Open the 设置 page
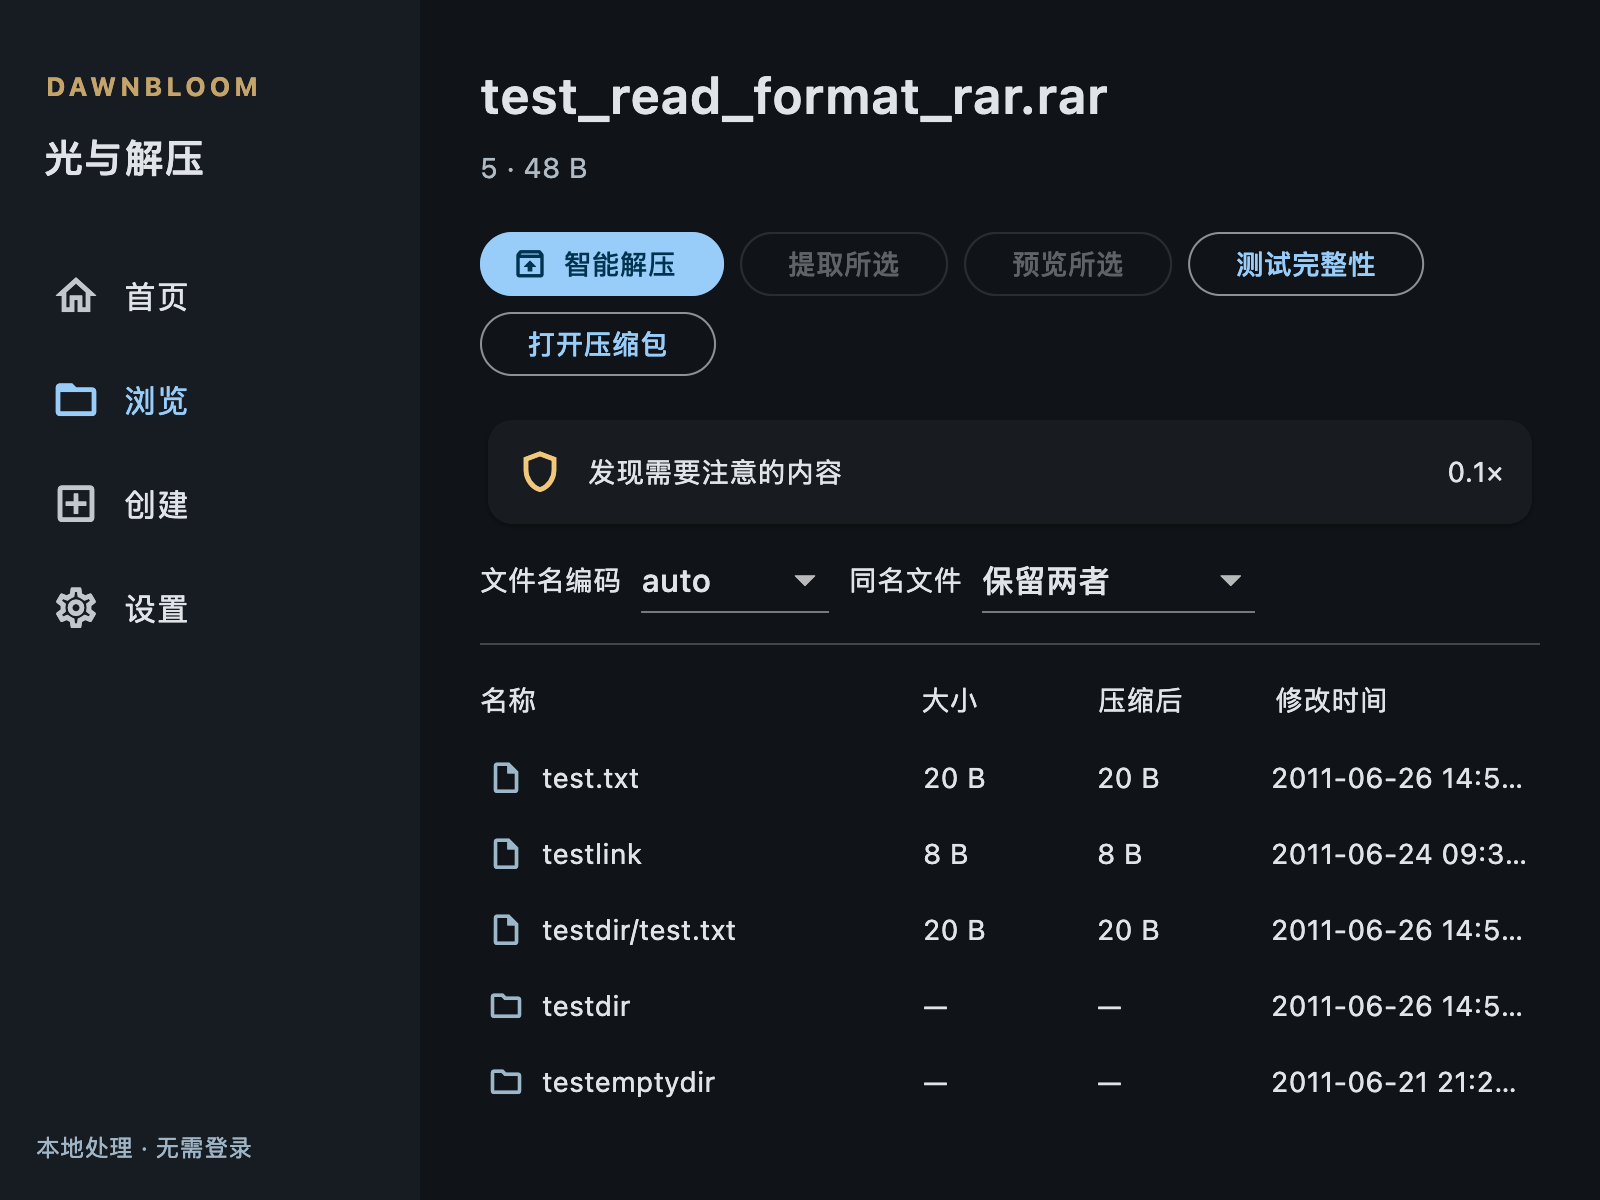The width and height of the screenshot is (1600, 1200). 210,608
